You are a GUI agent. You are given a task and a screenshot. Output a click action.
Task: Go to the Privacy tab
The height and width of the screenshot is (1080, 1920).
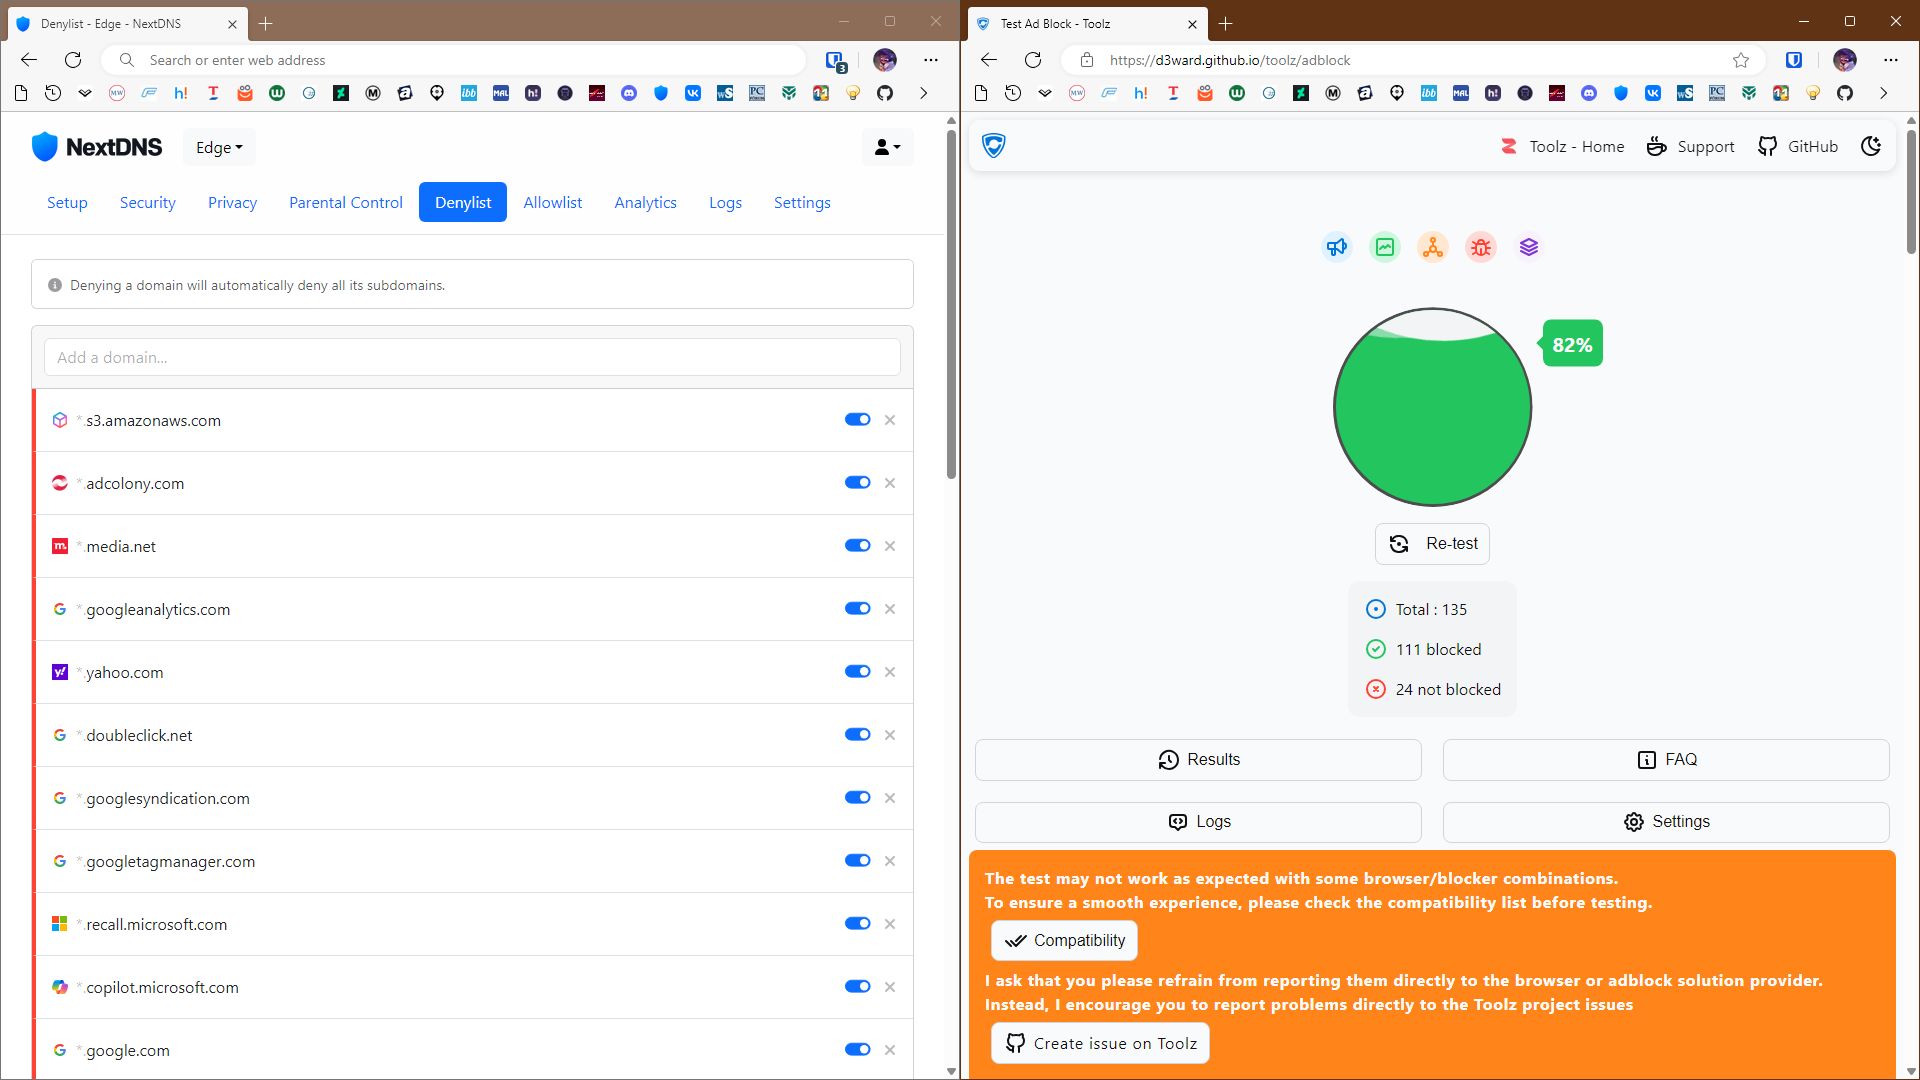232,202
